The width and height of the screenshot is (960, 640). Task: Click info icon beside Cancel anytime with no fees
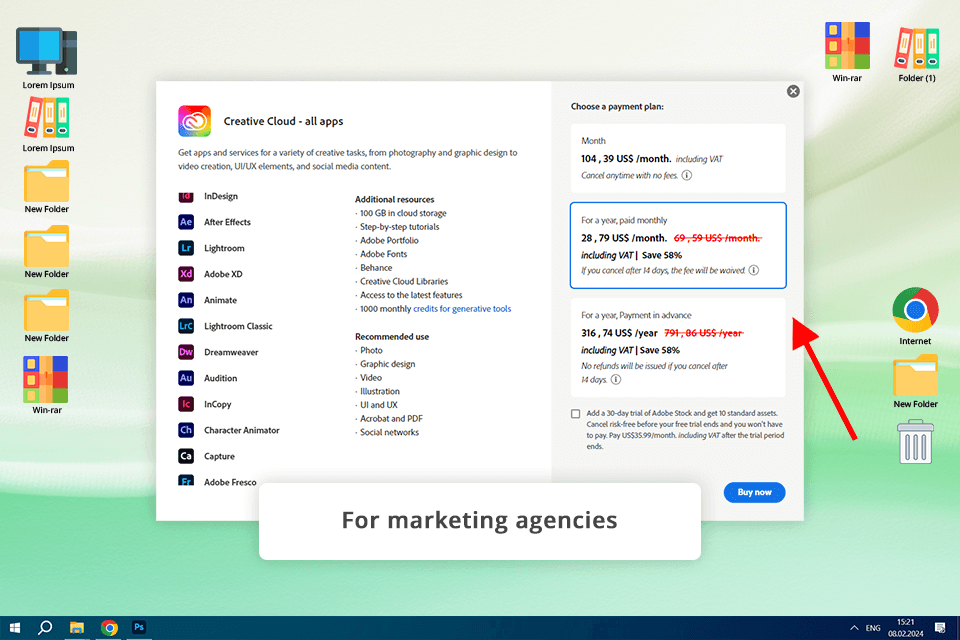[x=687, y=175]
